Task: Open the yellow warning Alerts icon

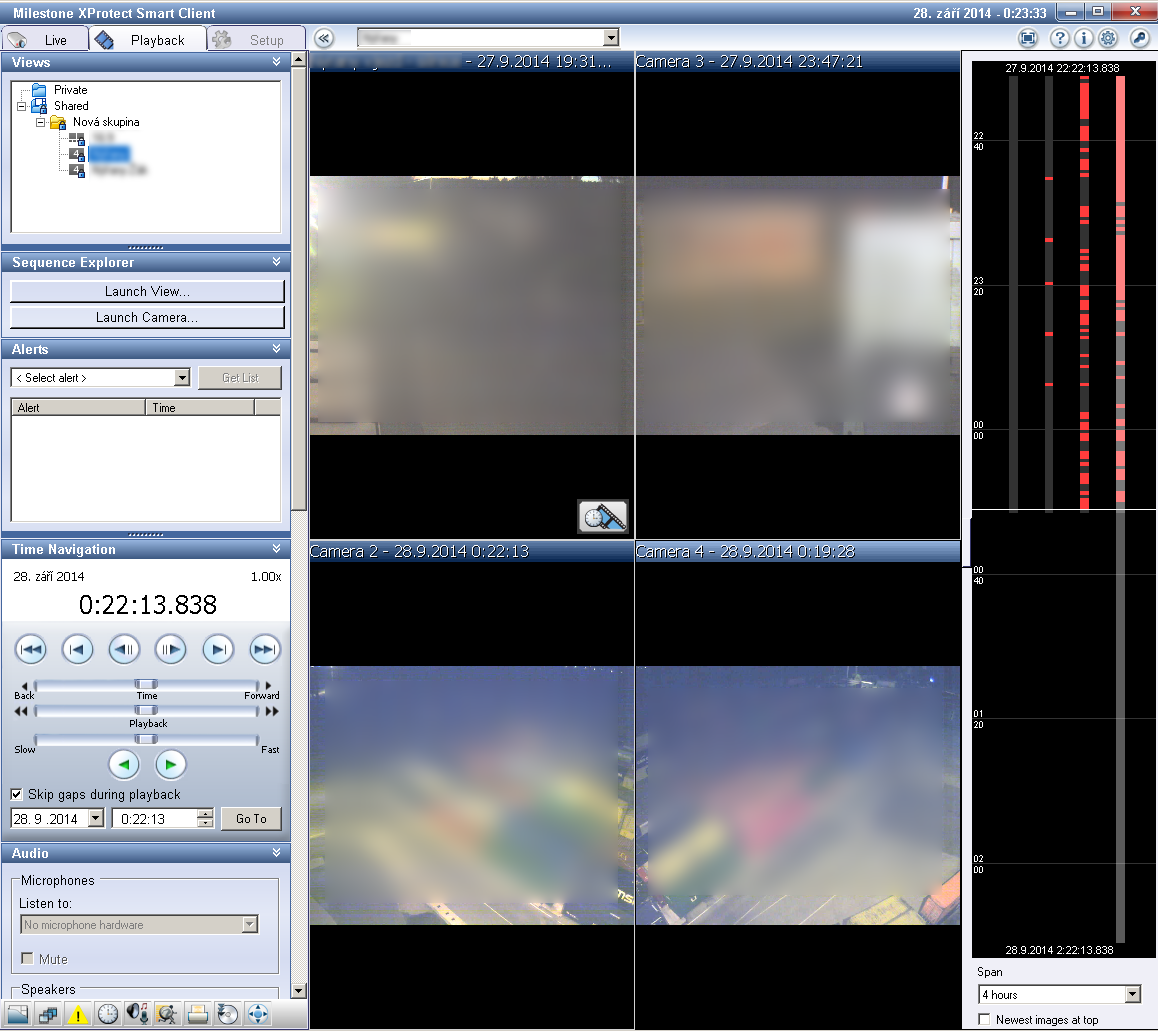Action: tap(78, 1014)
